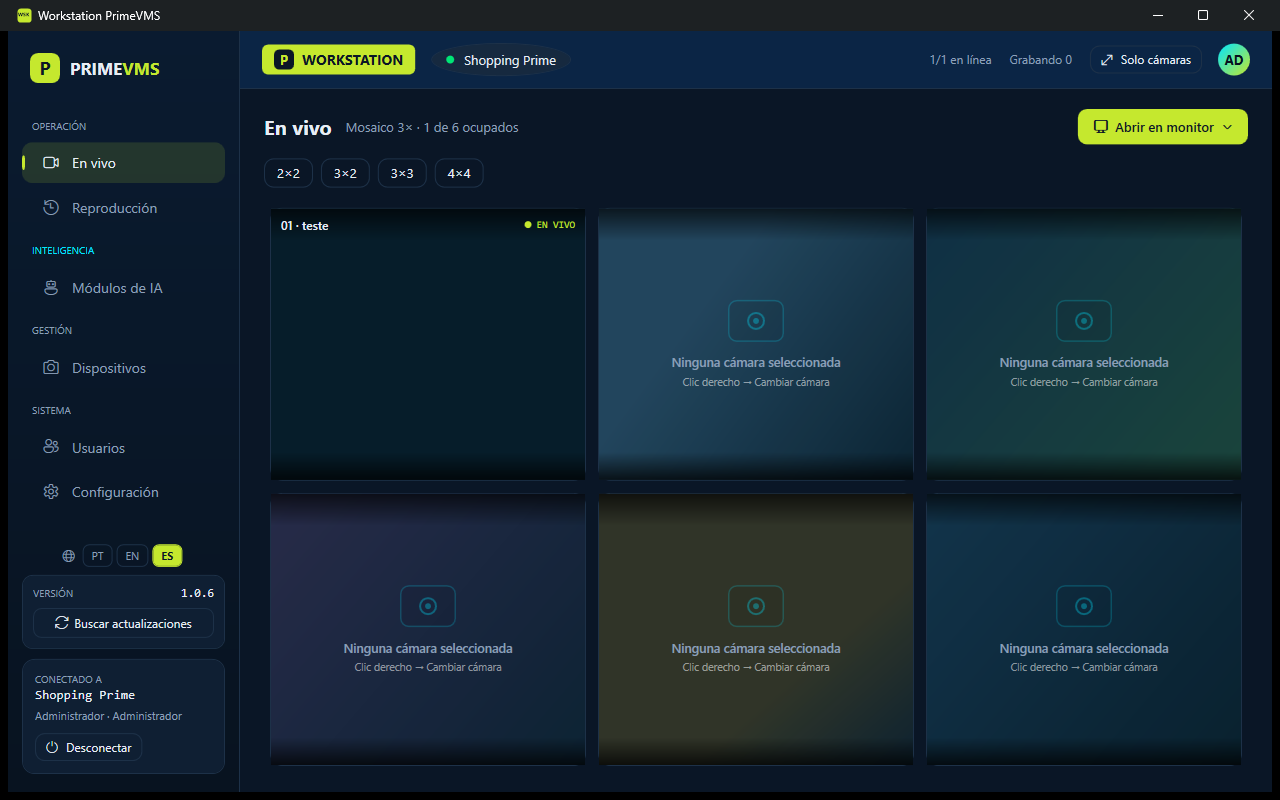Click the history clock icon beside Reproducción
The image size is (1280, 800).
51,208
